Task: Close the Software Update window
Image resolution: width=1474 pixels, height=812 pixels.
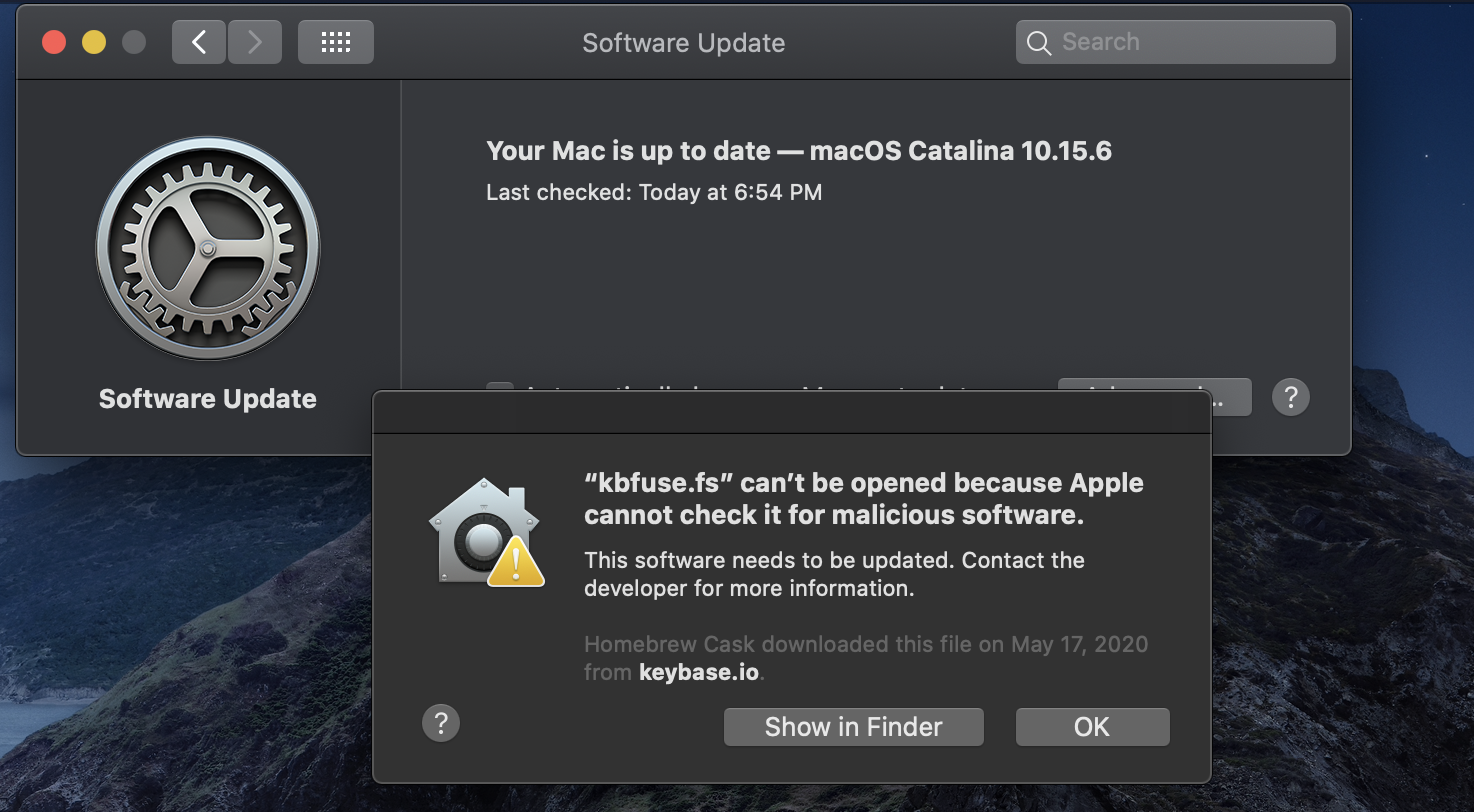Action: 54,42
